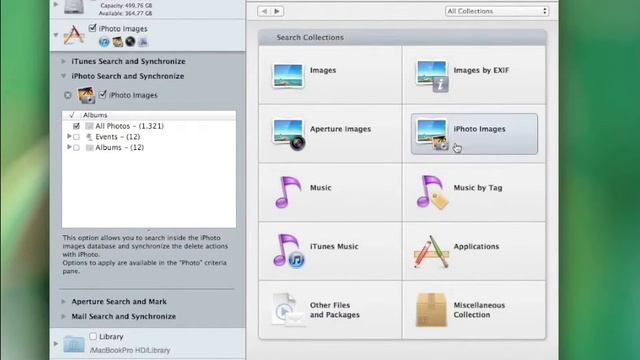Open the Images search collection
The width and height of the screenshot is (640, 360).
click(330, 75)
